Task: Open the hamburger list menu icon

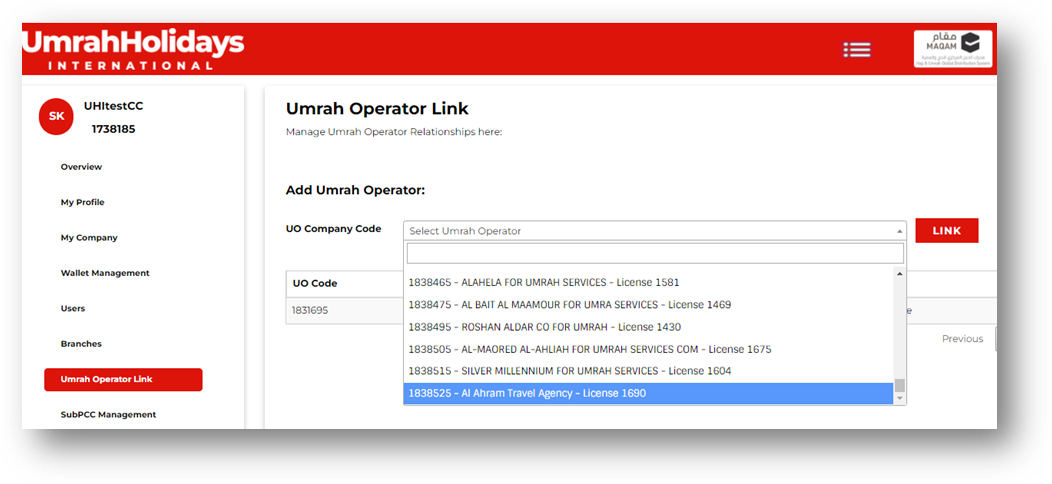Action: click(857, 49)
